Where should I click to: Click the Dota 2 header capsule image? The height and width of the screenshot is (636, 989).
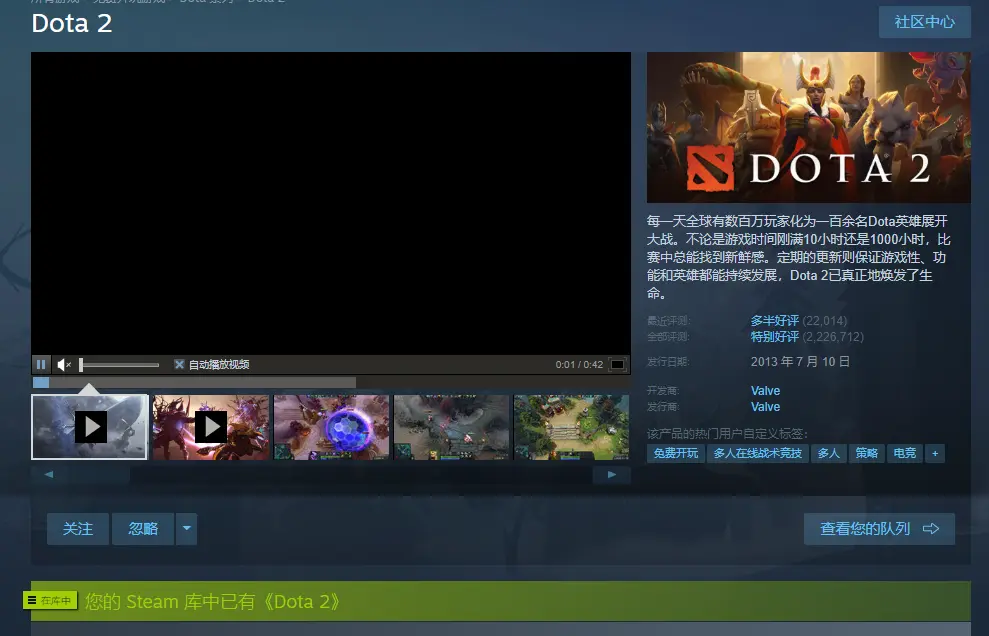(809, 127)
